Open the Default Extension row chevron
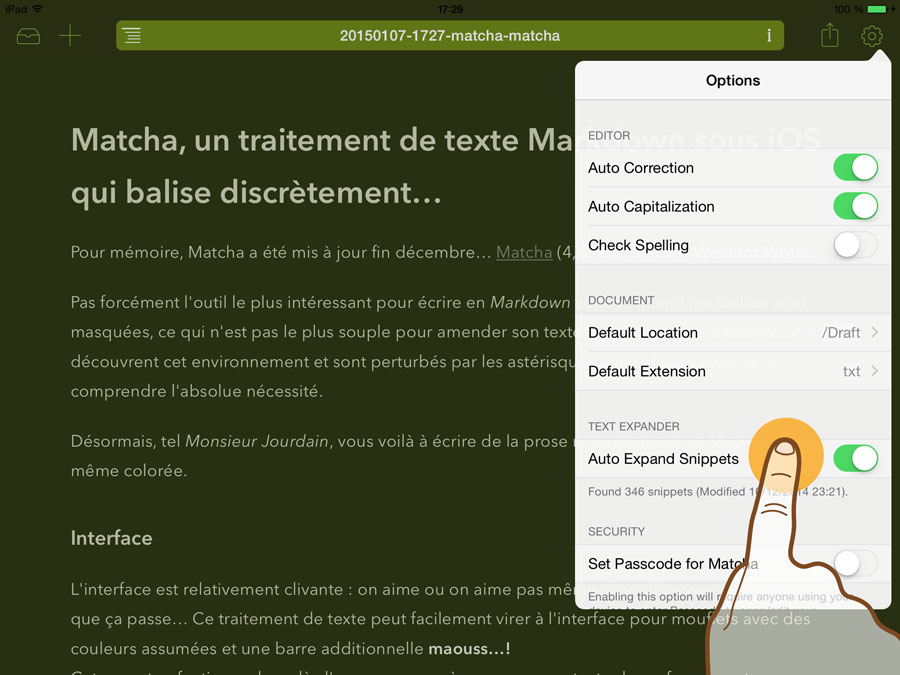900x675 pixels. [874, 371]
